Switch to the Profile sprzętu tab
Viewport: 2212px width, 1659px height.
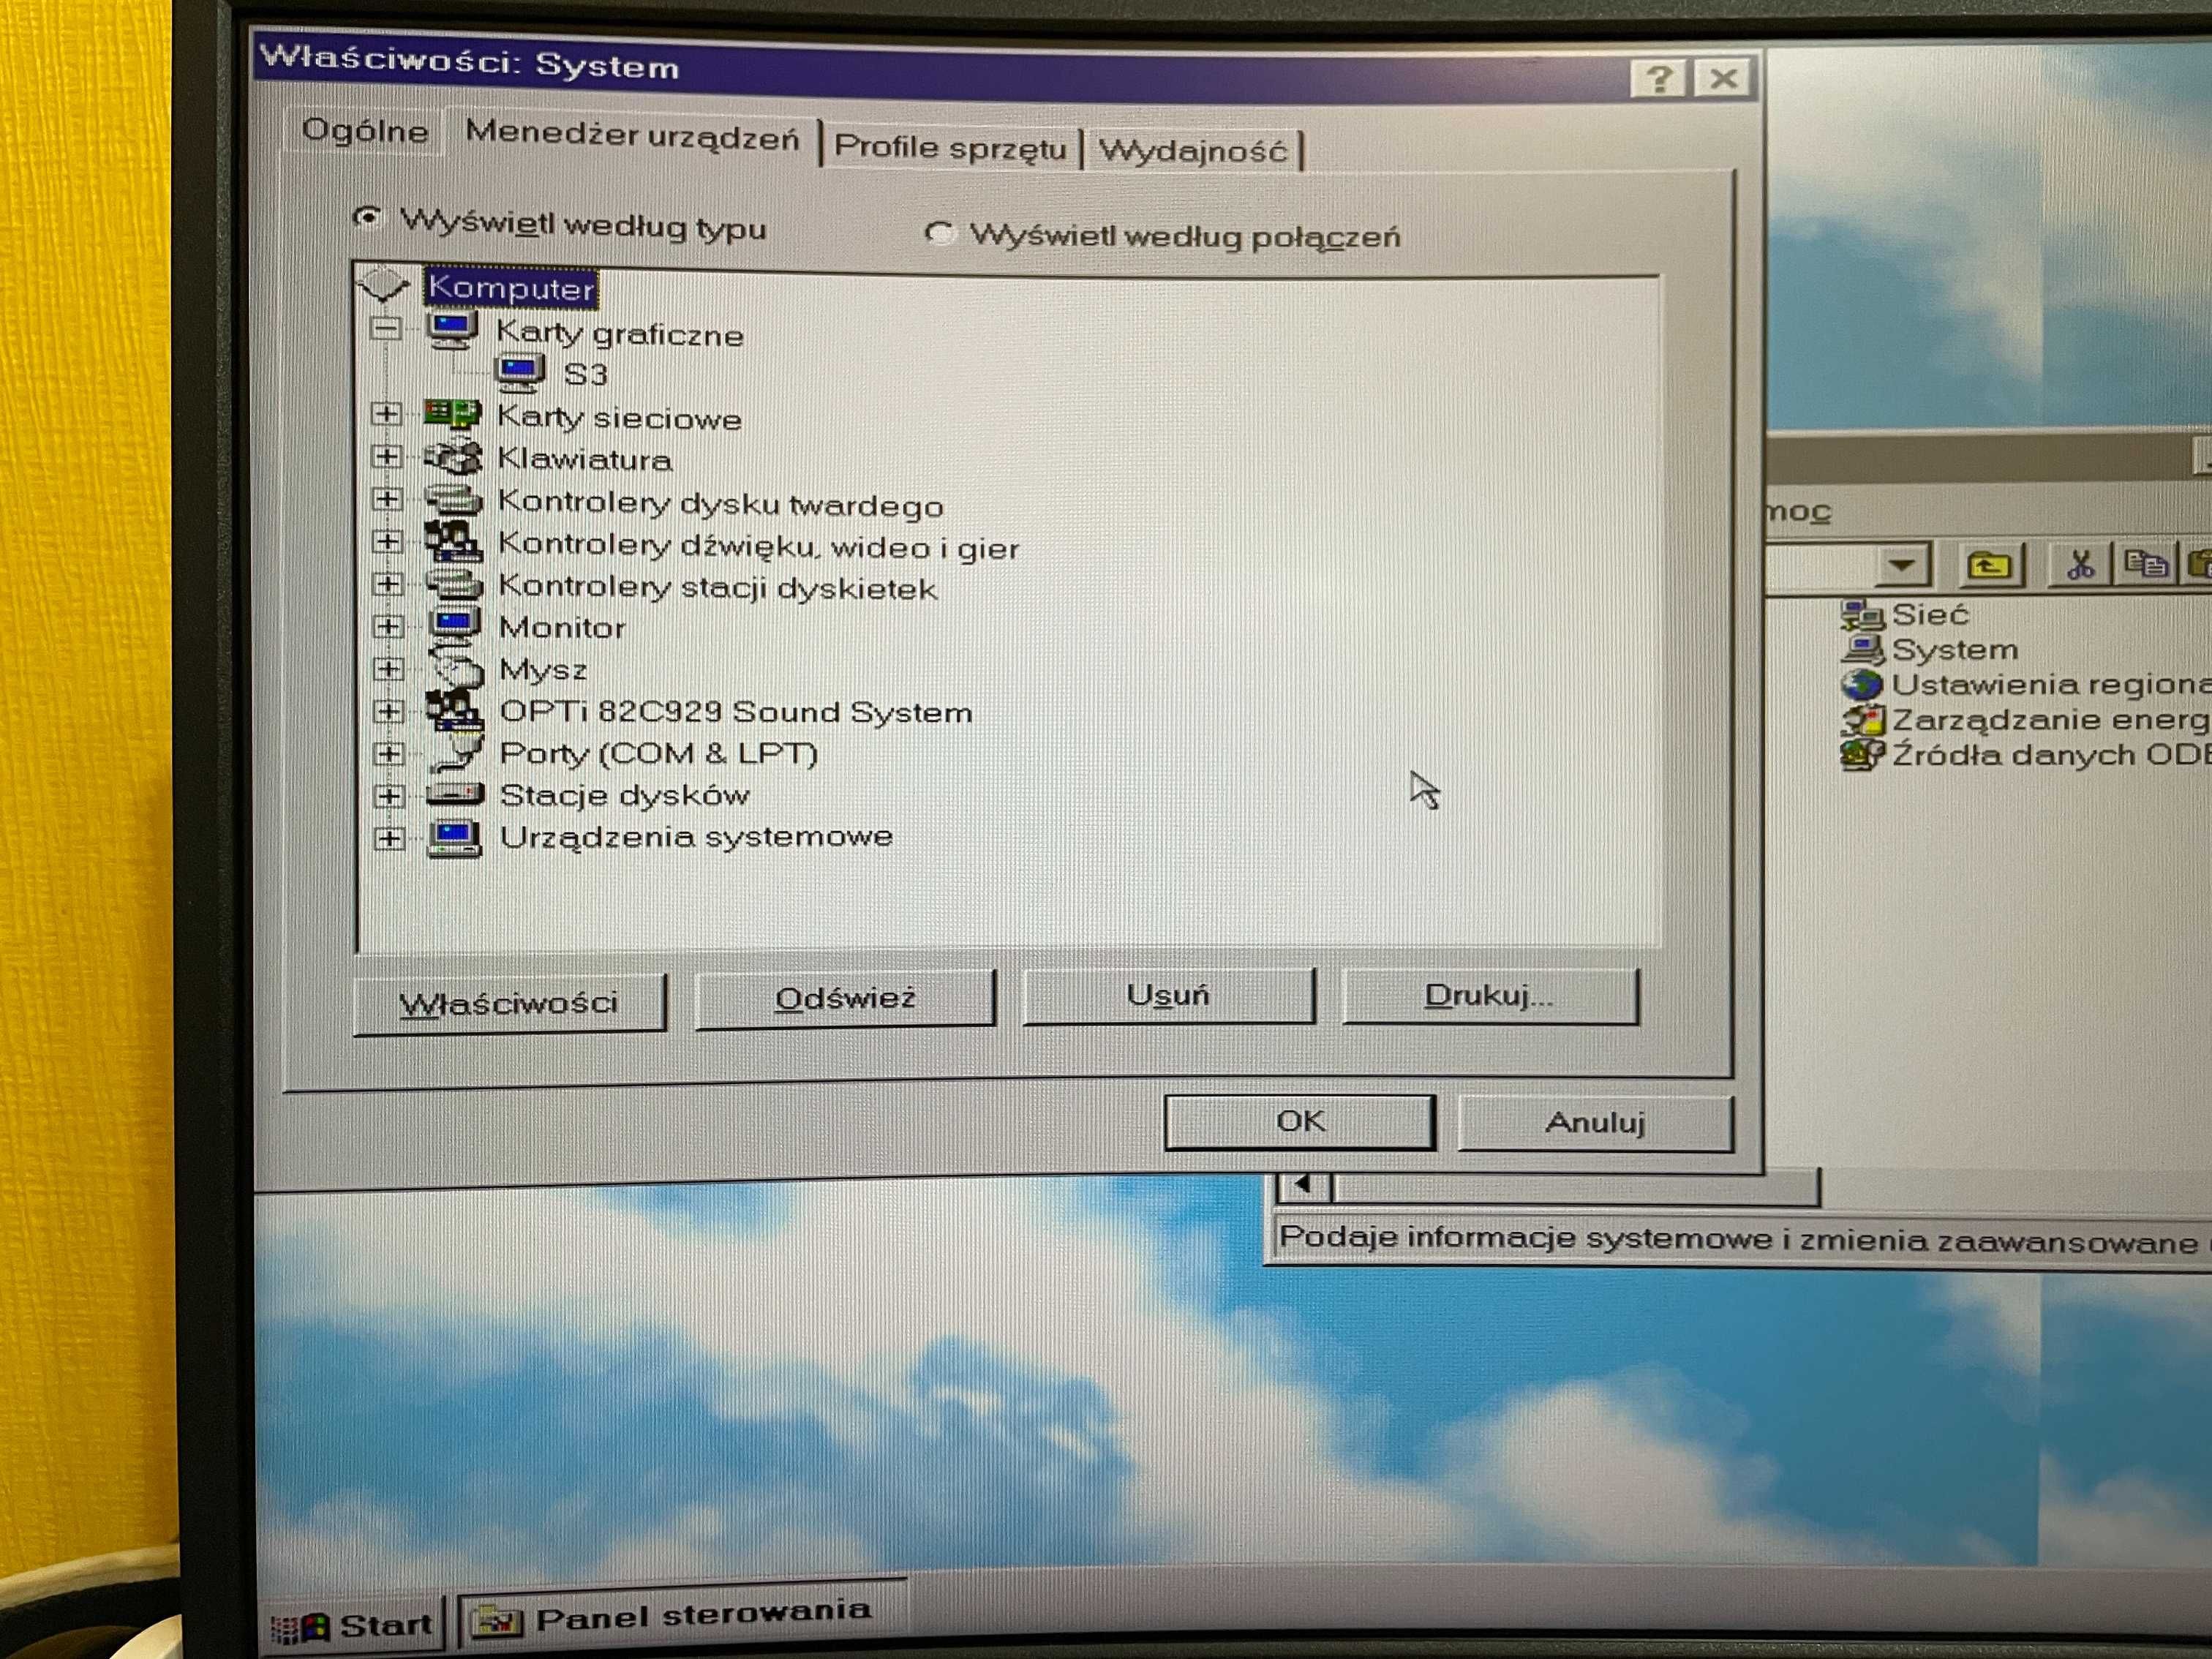click(x=950, y=147)
